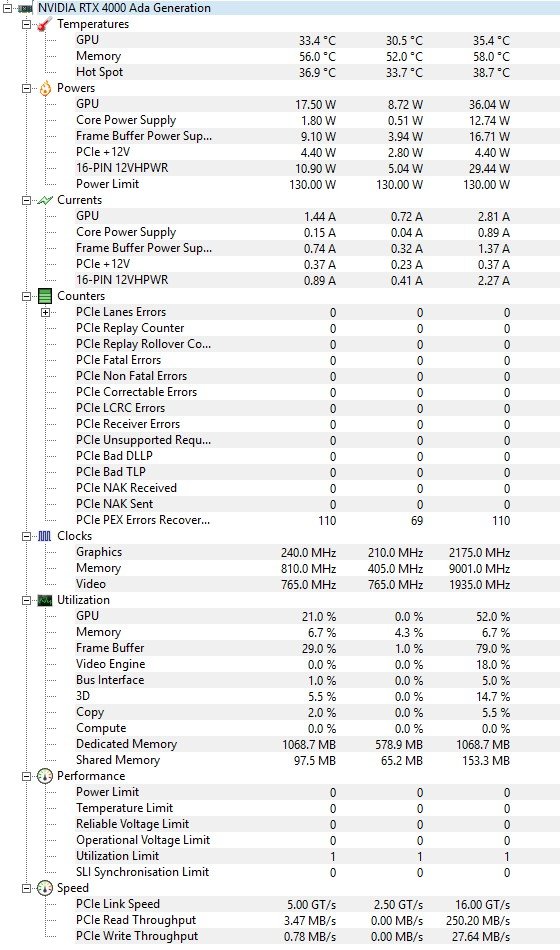This screenshot has width=560, height=950.
Task: Collapse the NVIDIA RTX 4000 Ada Generation node
Action: [x=7, y=8]
